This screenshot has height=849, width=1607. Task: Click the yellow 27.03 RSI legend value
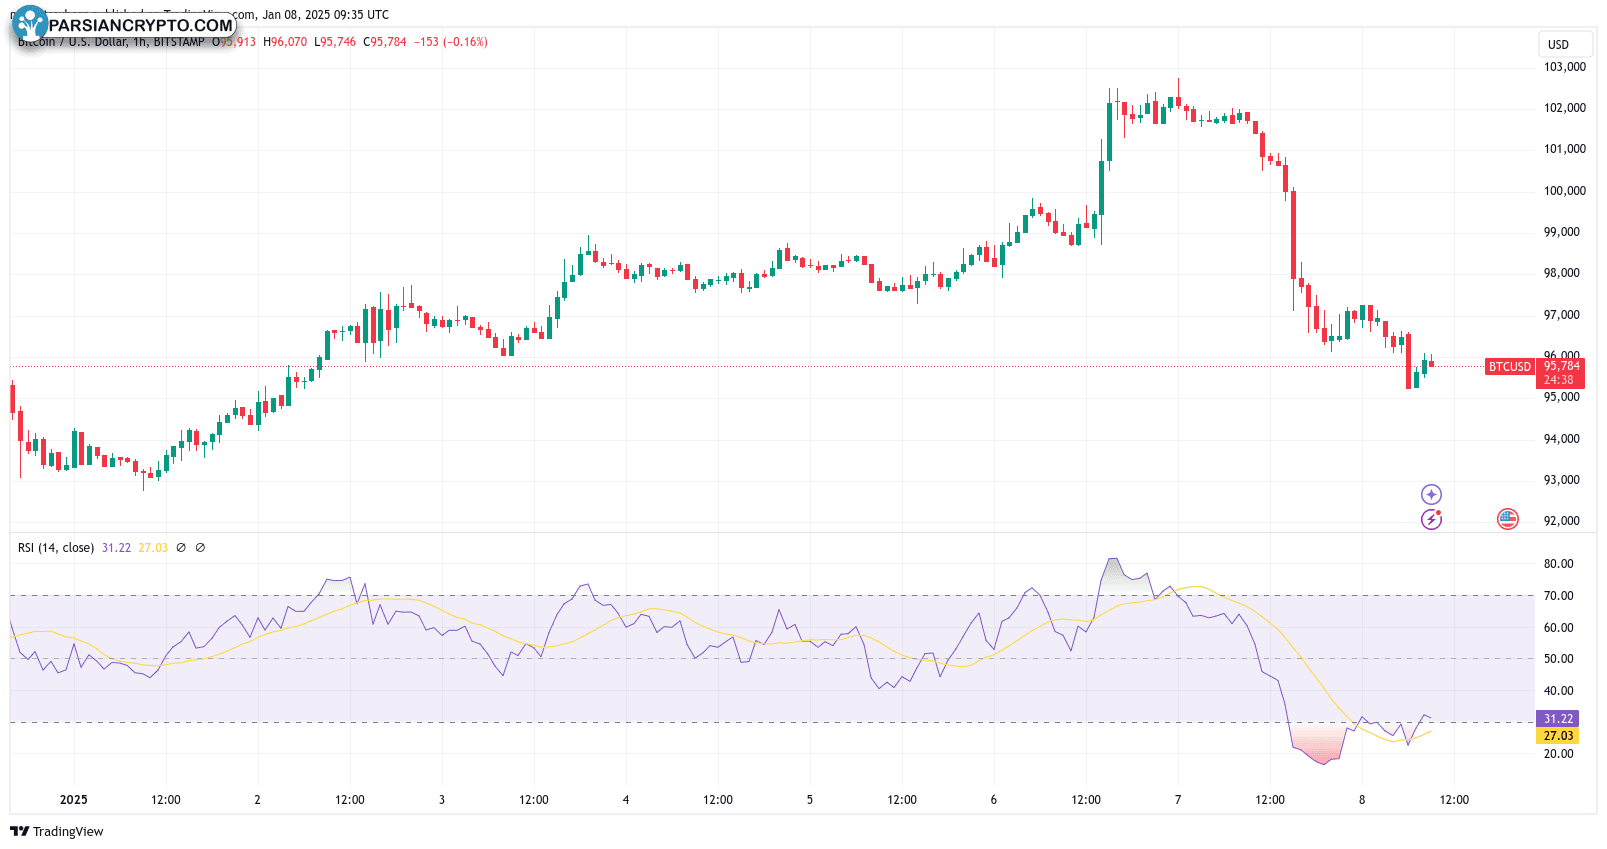[153, 548]
